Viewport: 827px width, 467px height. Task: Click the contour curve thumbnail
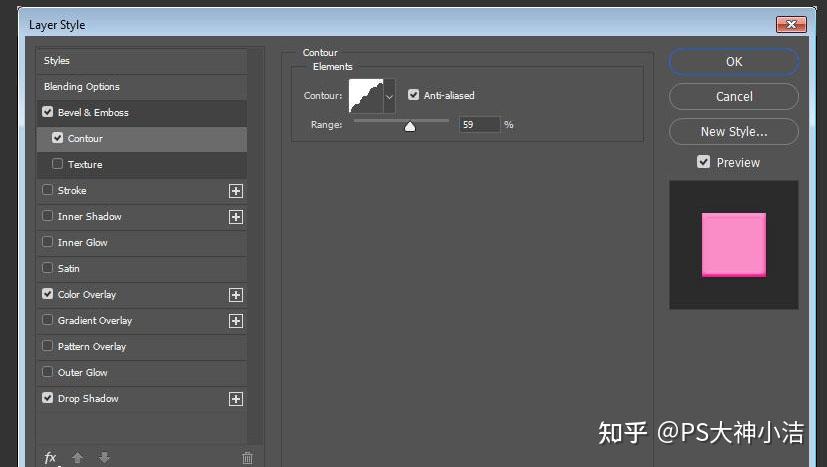pos(366,96)
